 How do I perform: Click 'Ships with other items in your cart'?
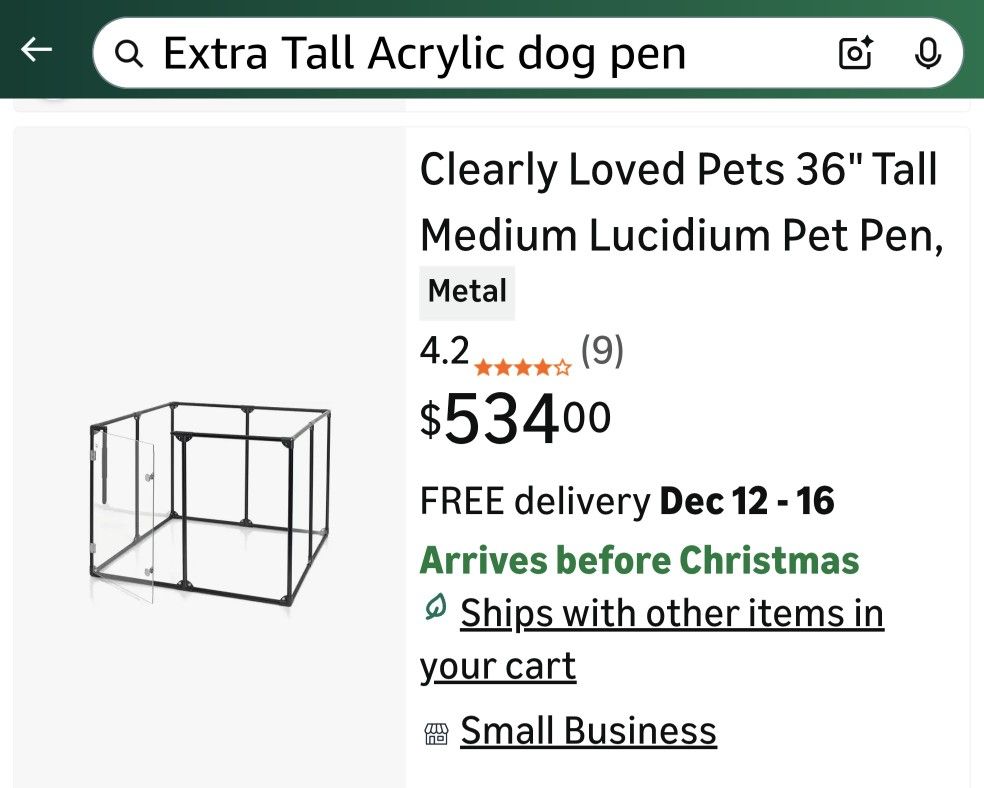point(671,613)
